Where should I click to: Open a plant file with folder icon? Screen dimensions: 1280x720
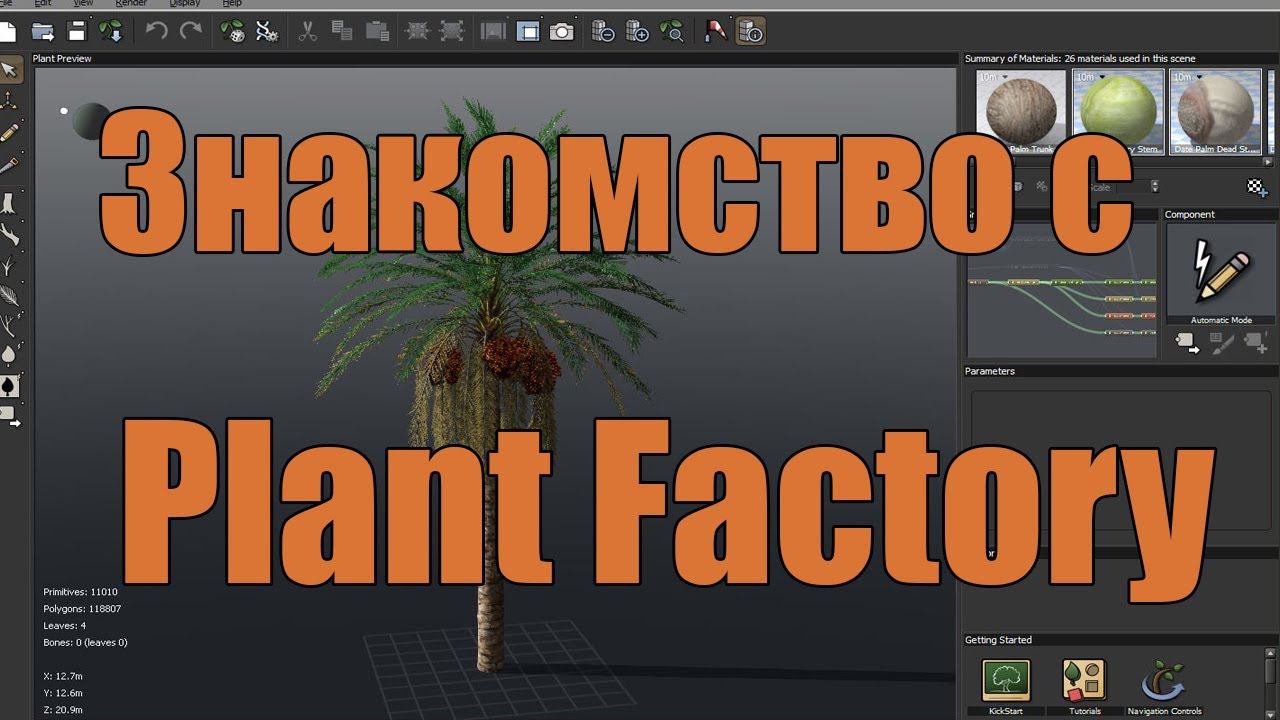(43, 32)
